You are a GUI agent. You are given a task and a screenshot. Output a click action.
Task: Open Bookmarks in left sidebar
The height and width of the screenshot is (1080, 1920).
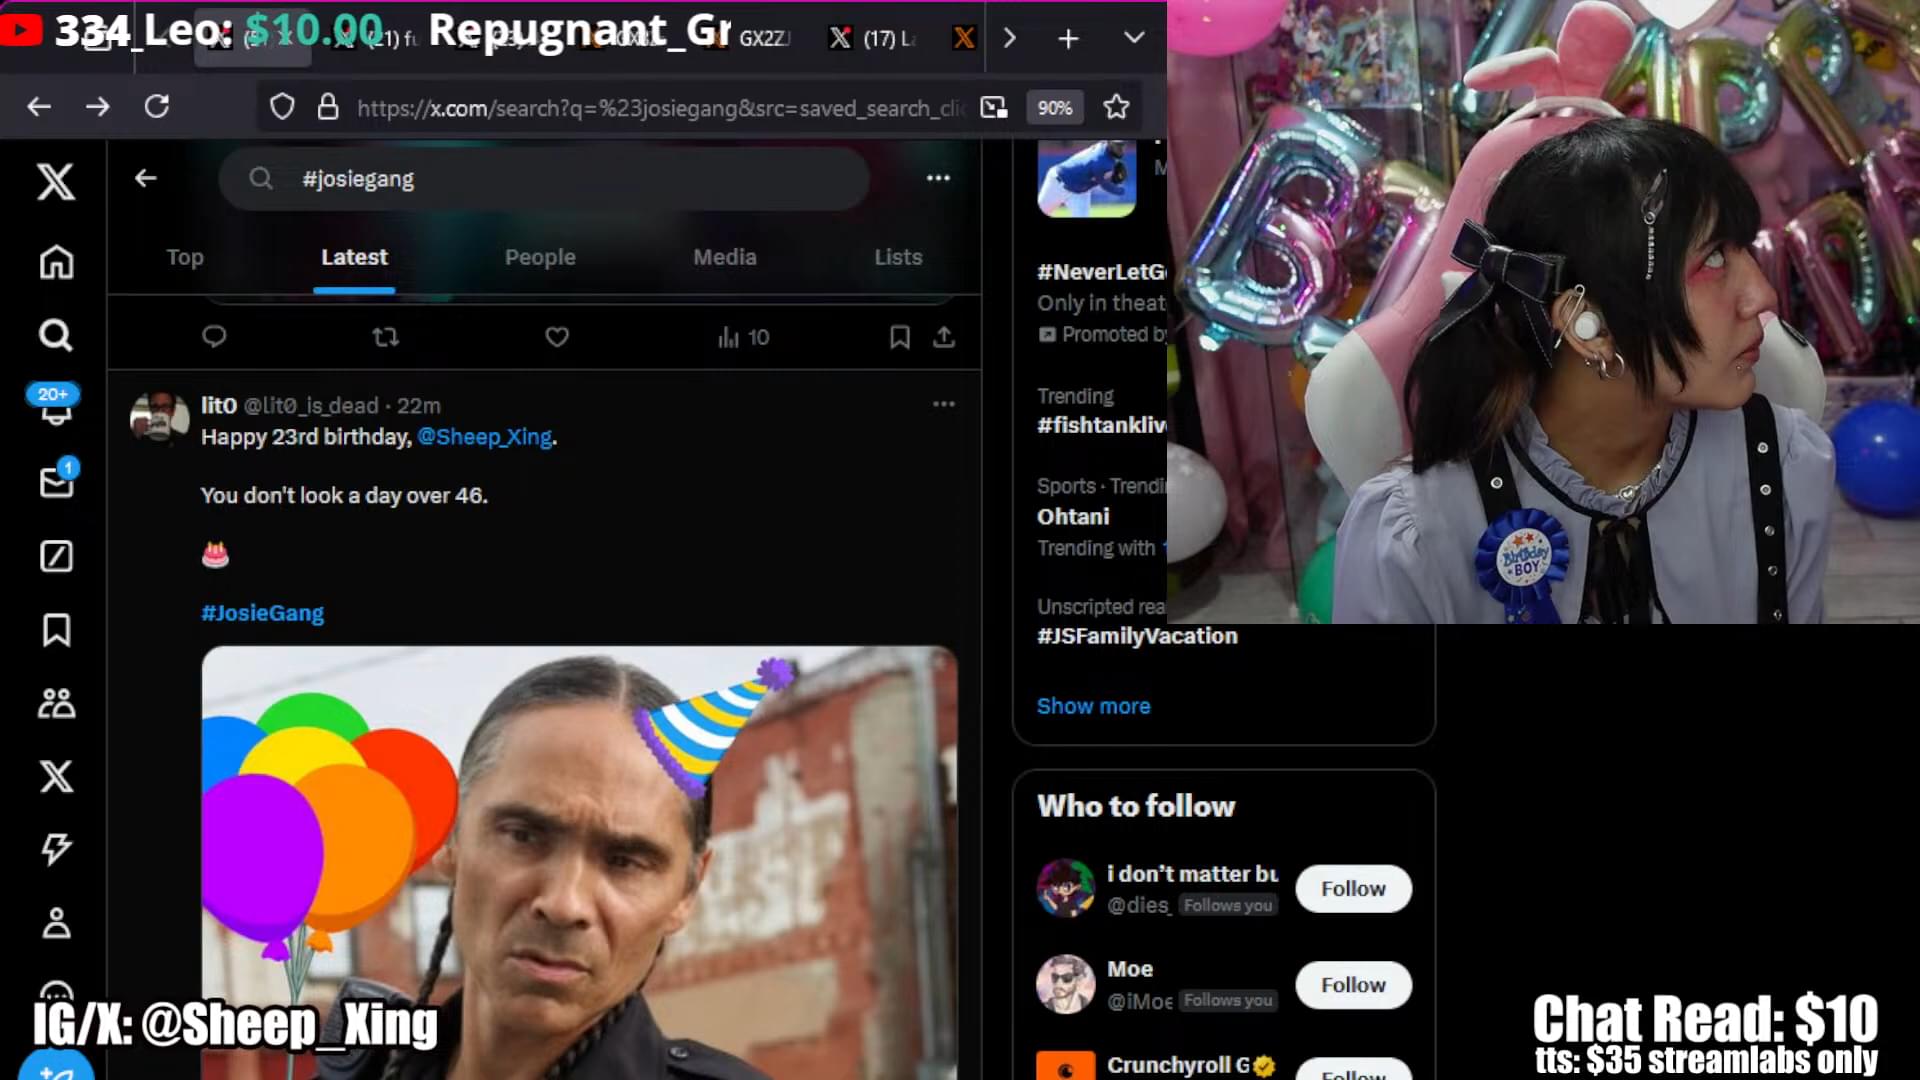point(56,630)
